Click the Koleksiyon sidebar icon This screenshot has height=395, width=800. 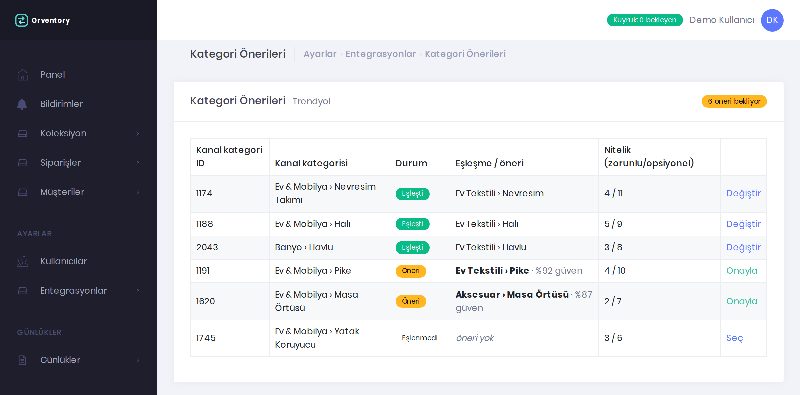click(x=22, y=134)
